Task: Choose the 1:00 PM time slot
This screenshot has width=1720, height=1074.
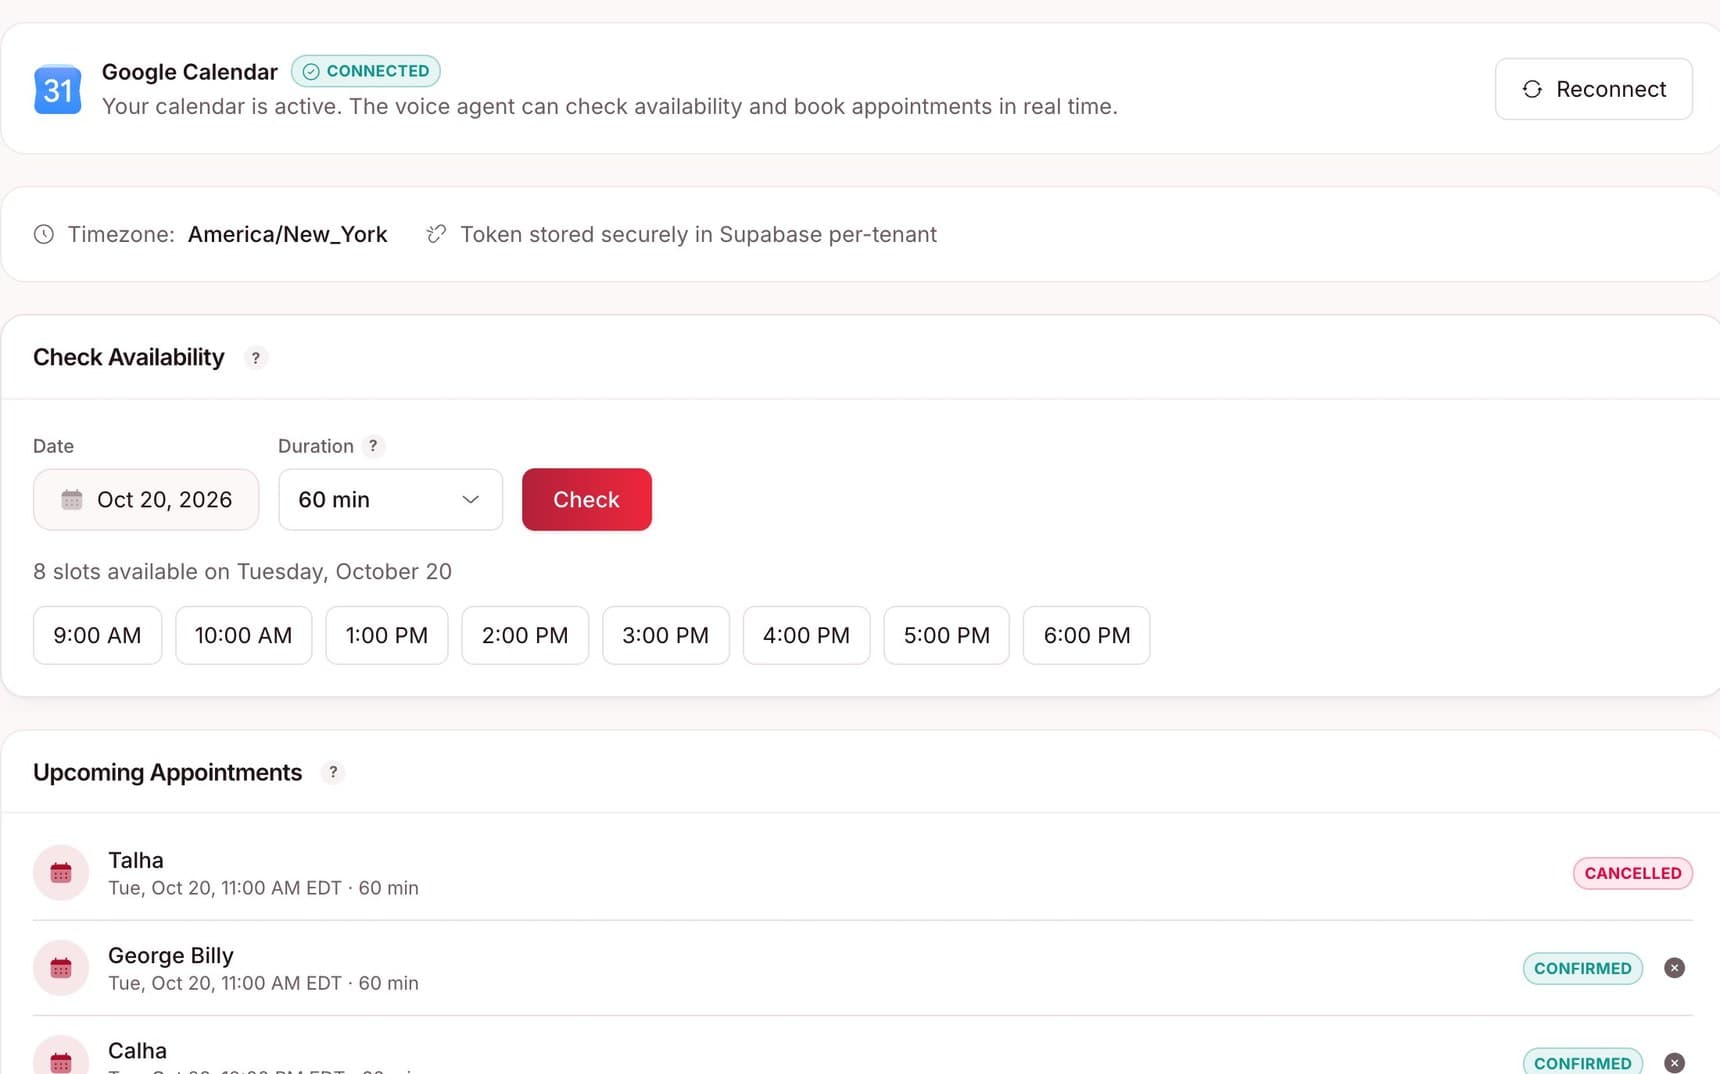Action: [387, 635]
